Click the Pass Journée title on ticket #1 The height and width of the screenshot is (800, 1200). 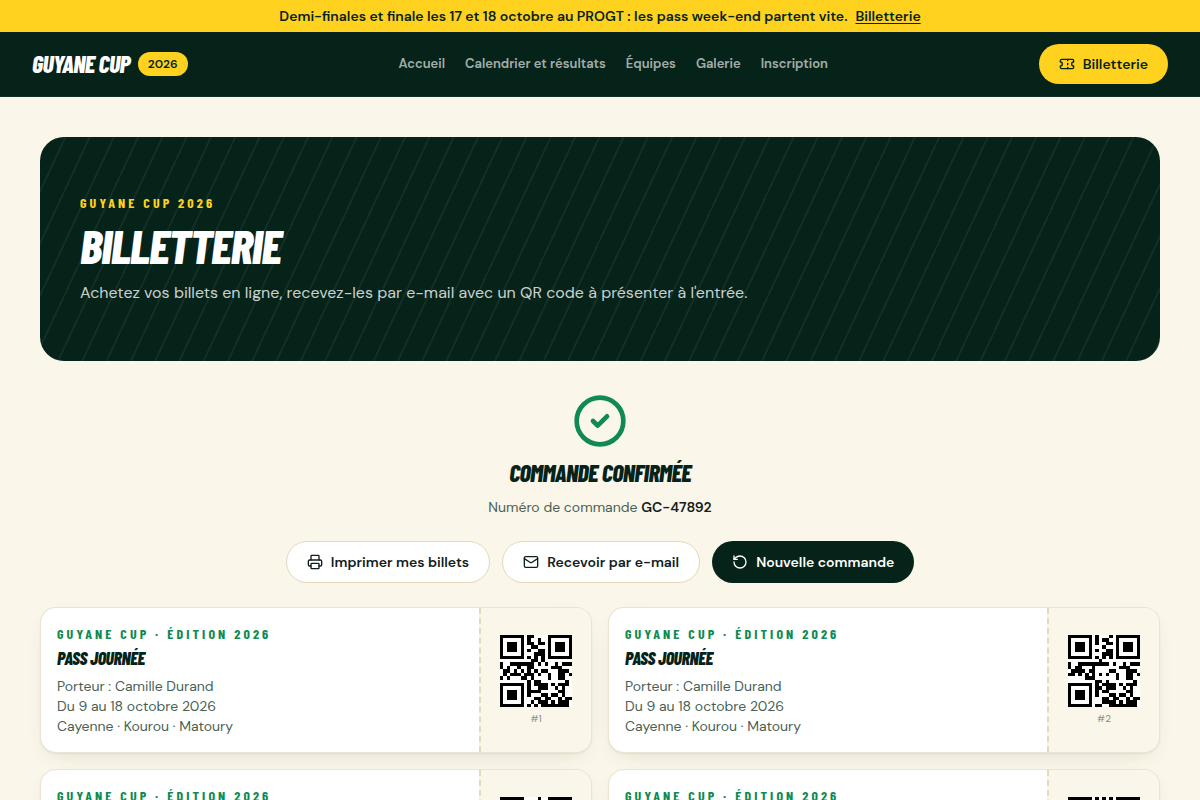101,659
